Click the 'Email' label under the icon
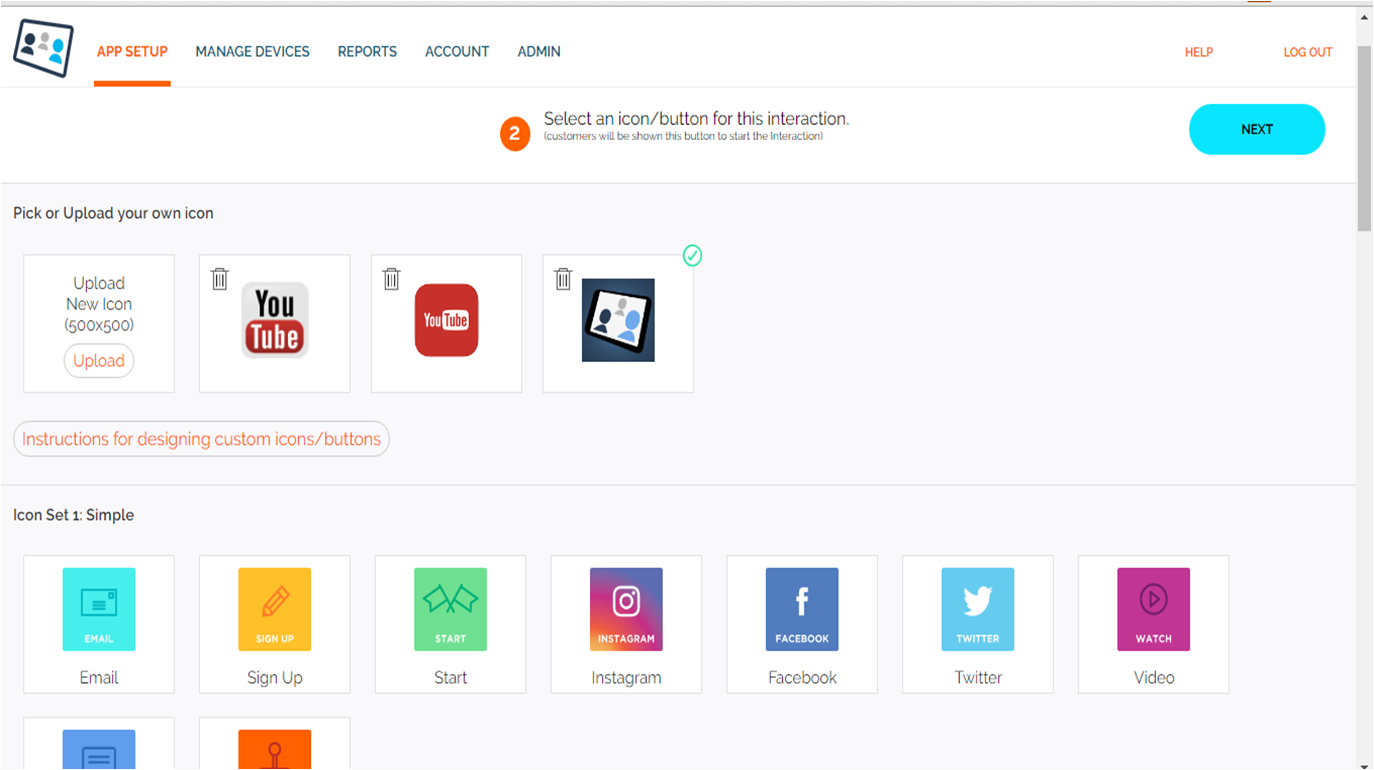The image size is (1374, 770). pyautogui.click(x=99, y=678)
